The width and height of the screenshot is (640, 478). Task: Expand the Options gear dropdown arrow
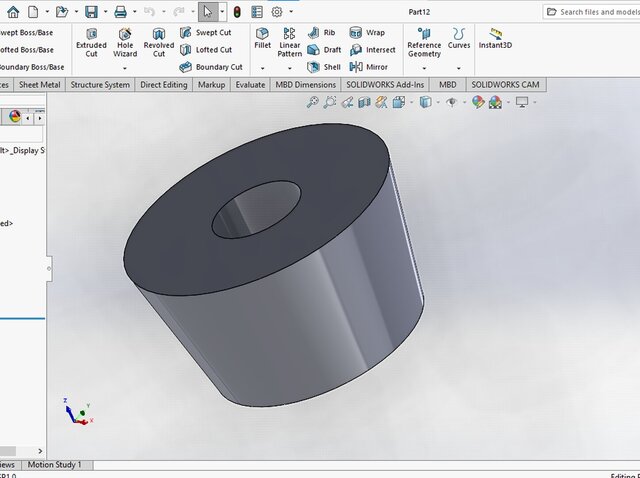tap(291, 12)
